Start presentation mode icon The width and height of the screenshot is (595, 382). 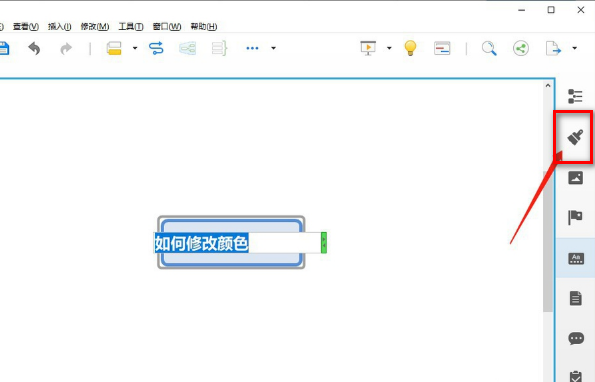coord(368,48)
